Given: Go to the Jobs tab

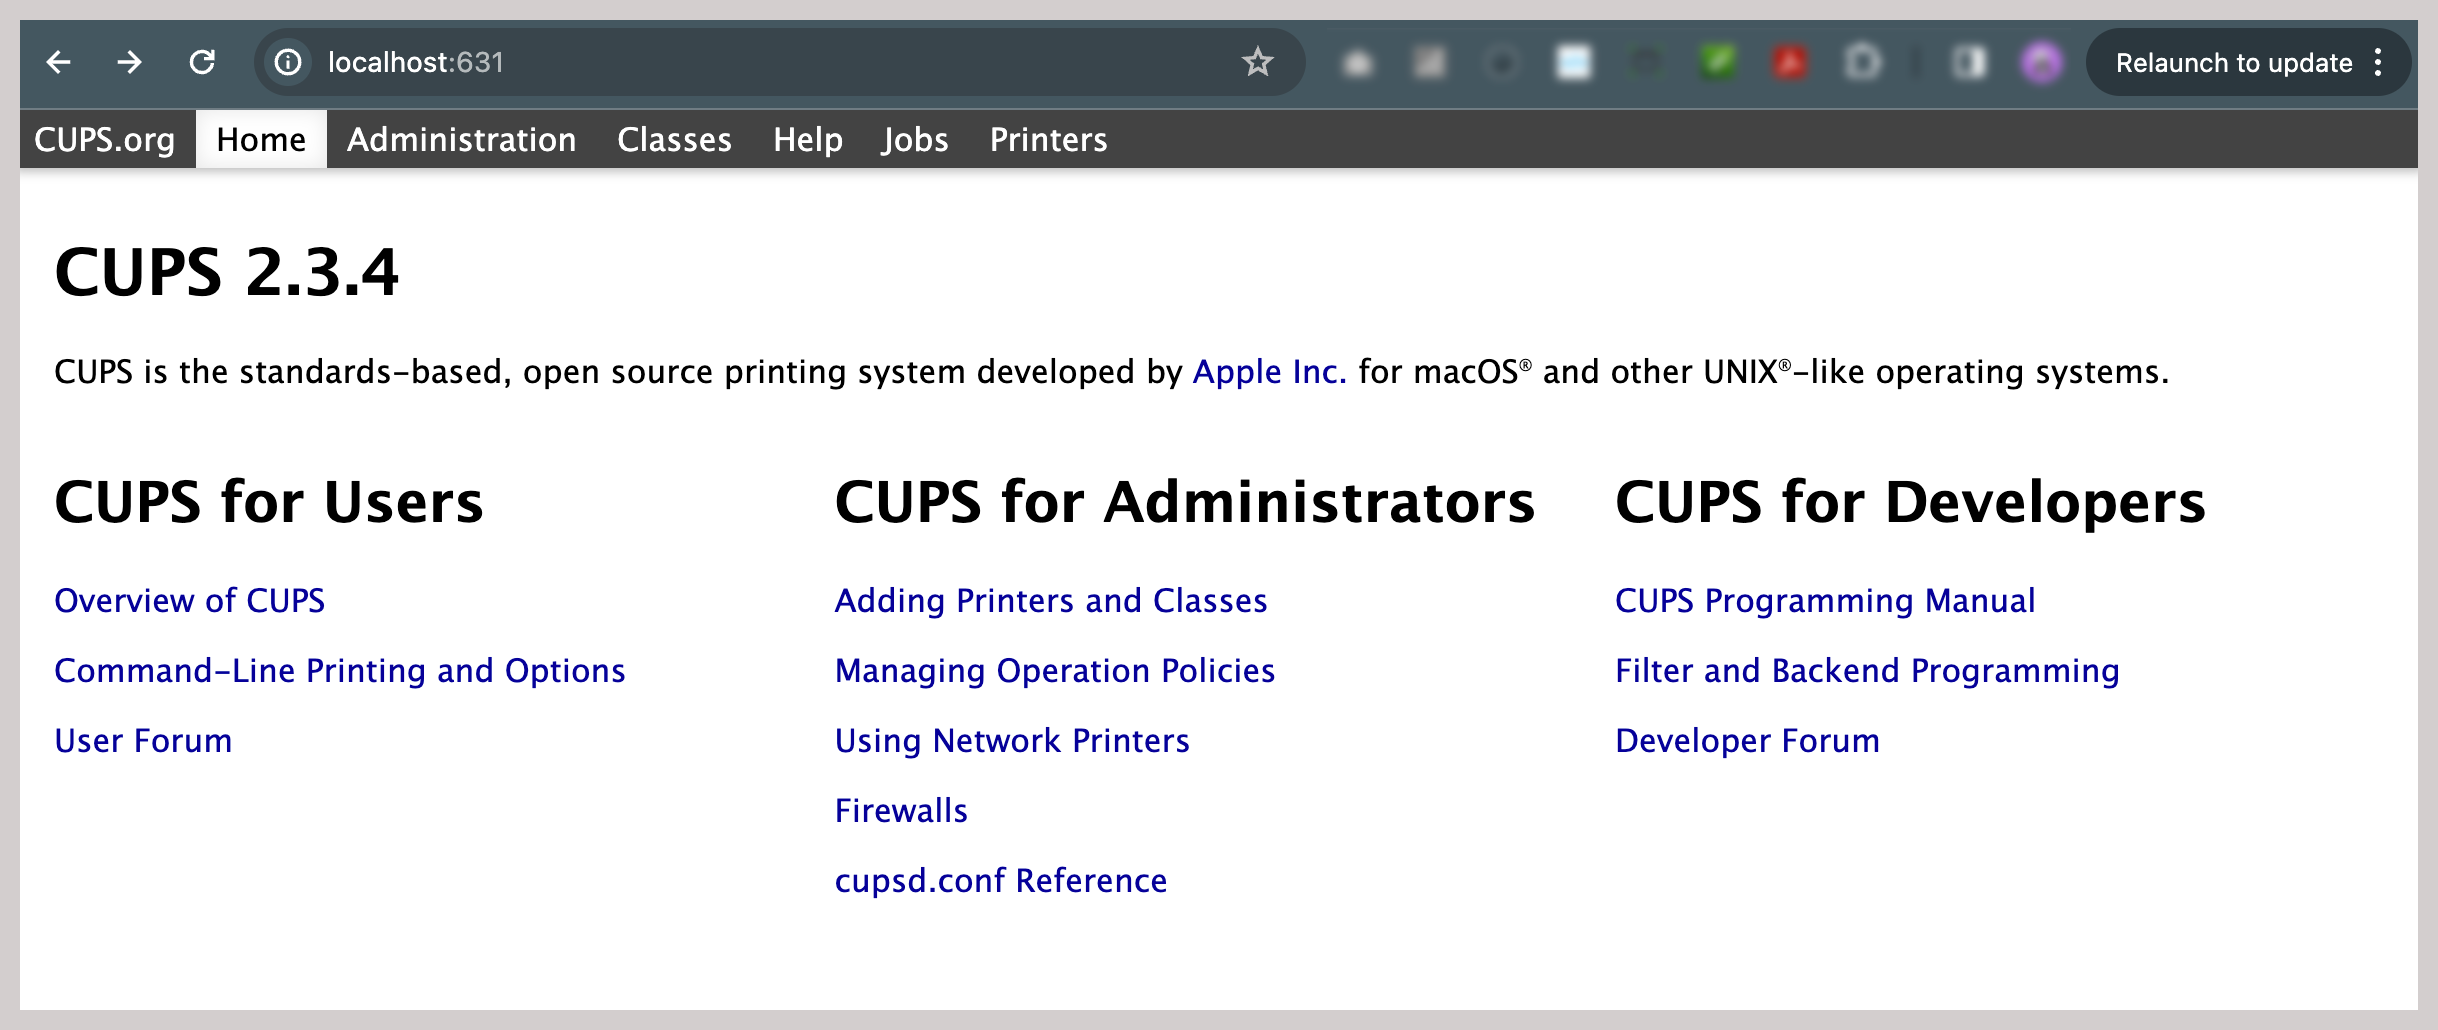Looking at the screenshot, I should 915,140.
